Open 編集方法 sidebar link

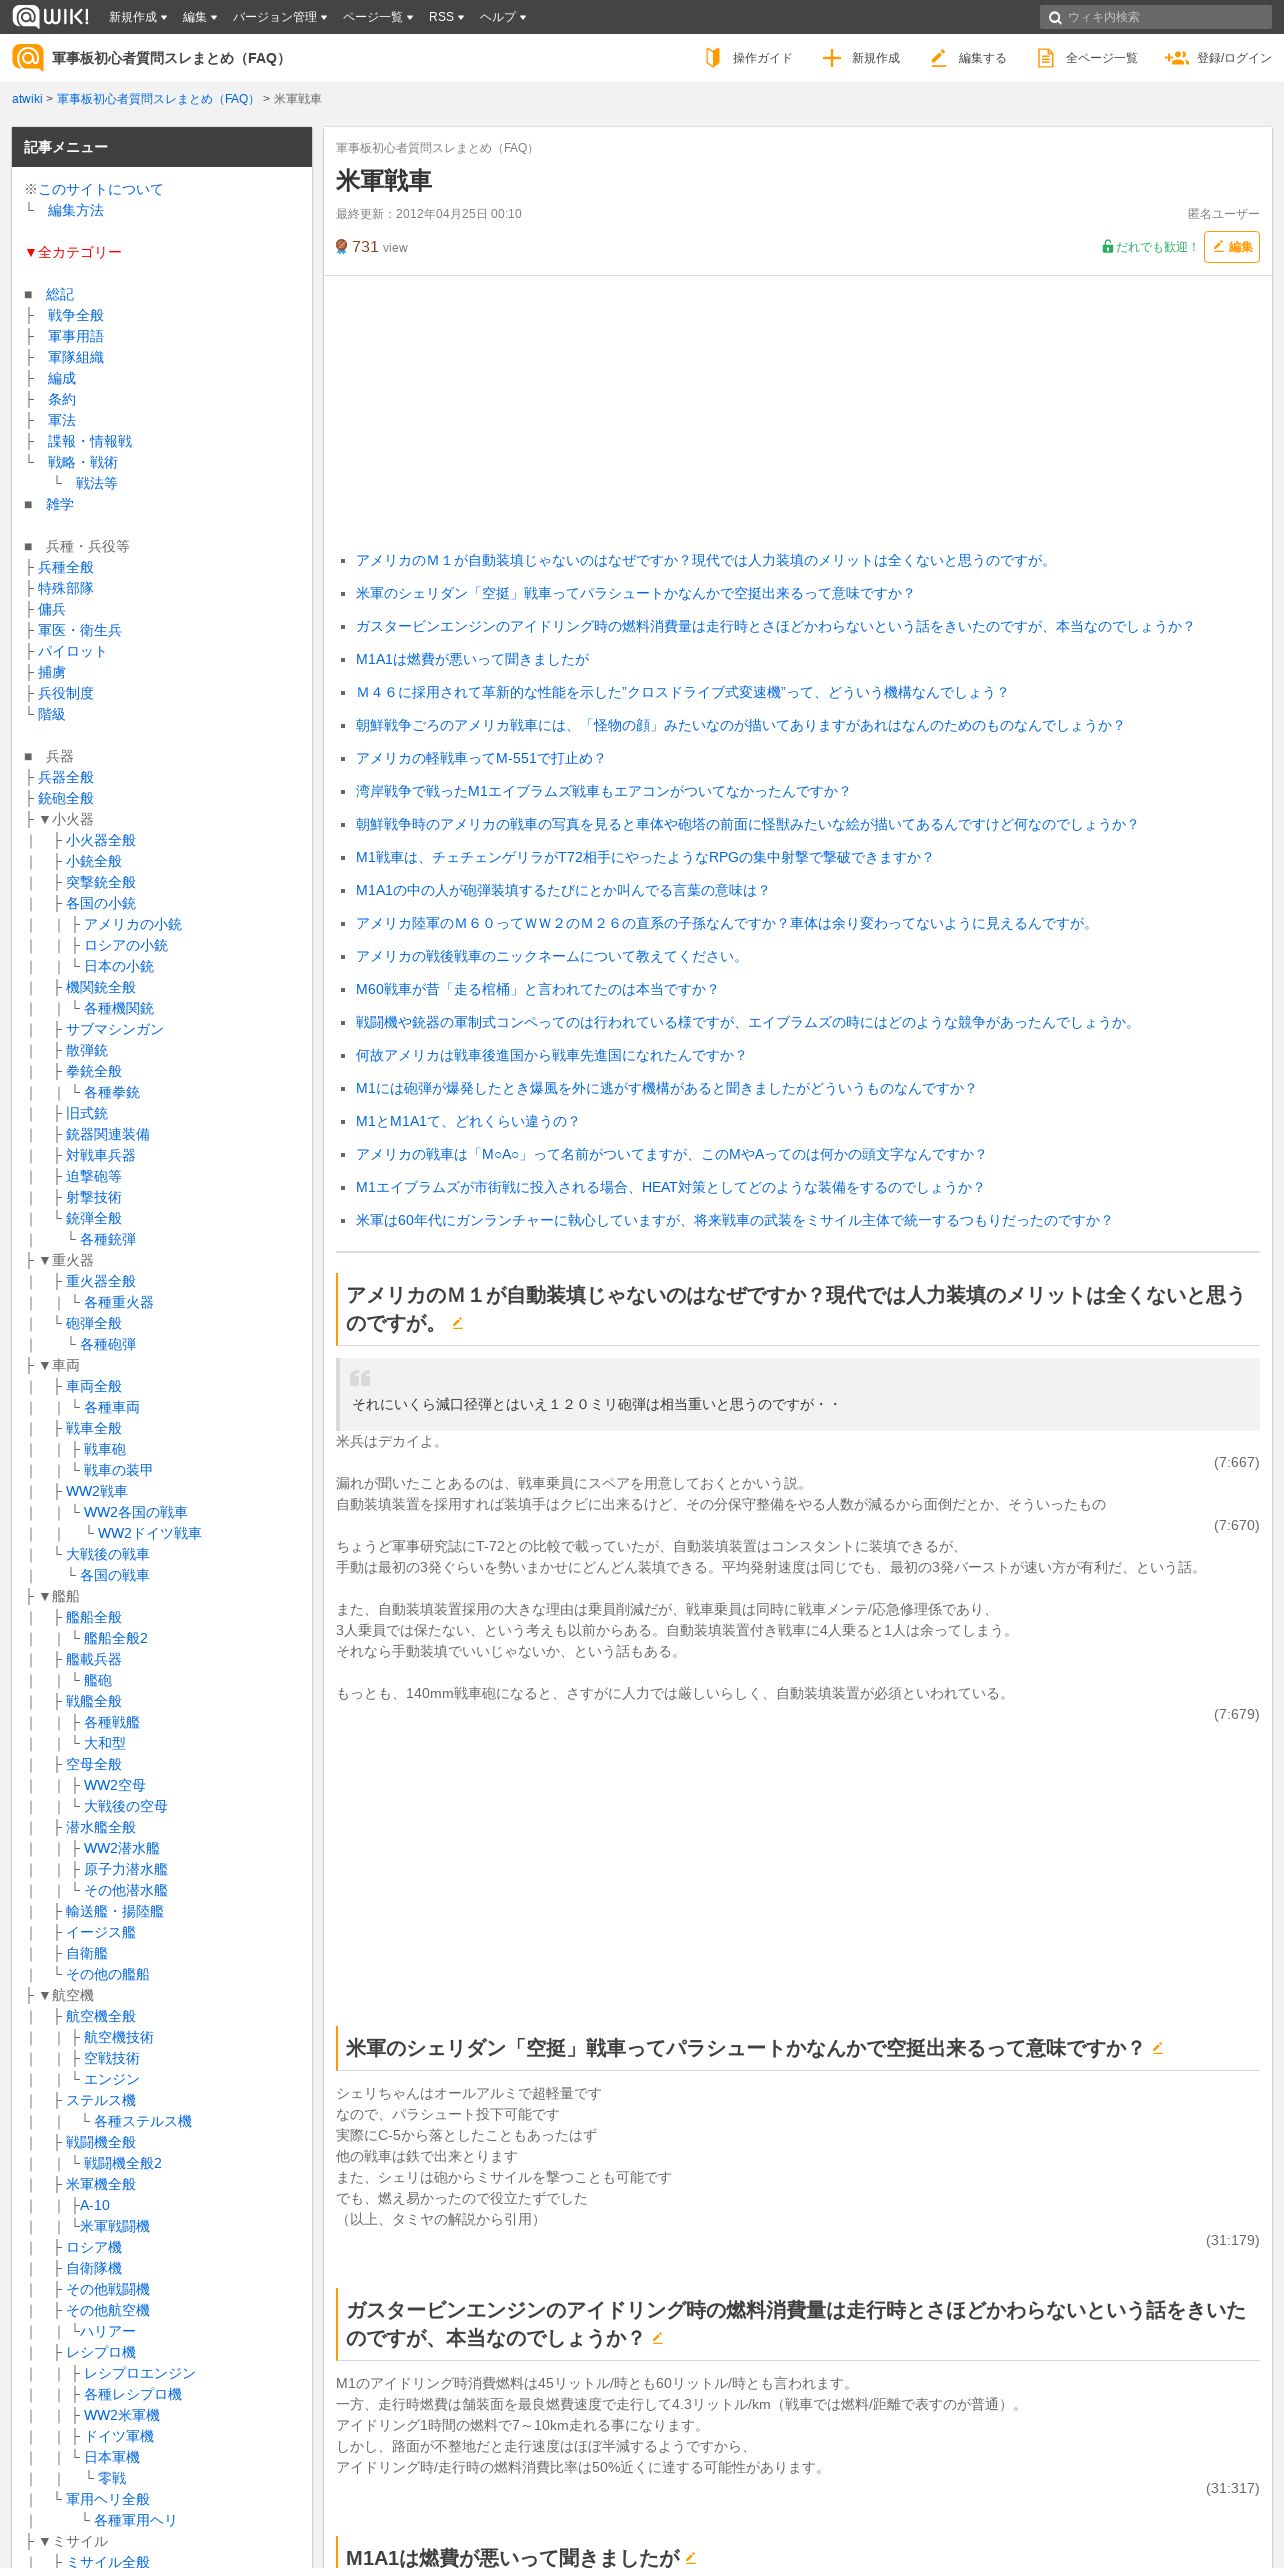76,210
